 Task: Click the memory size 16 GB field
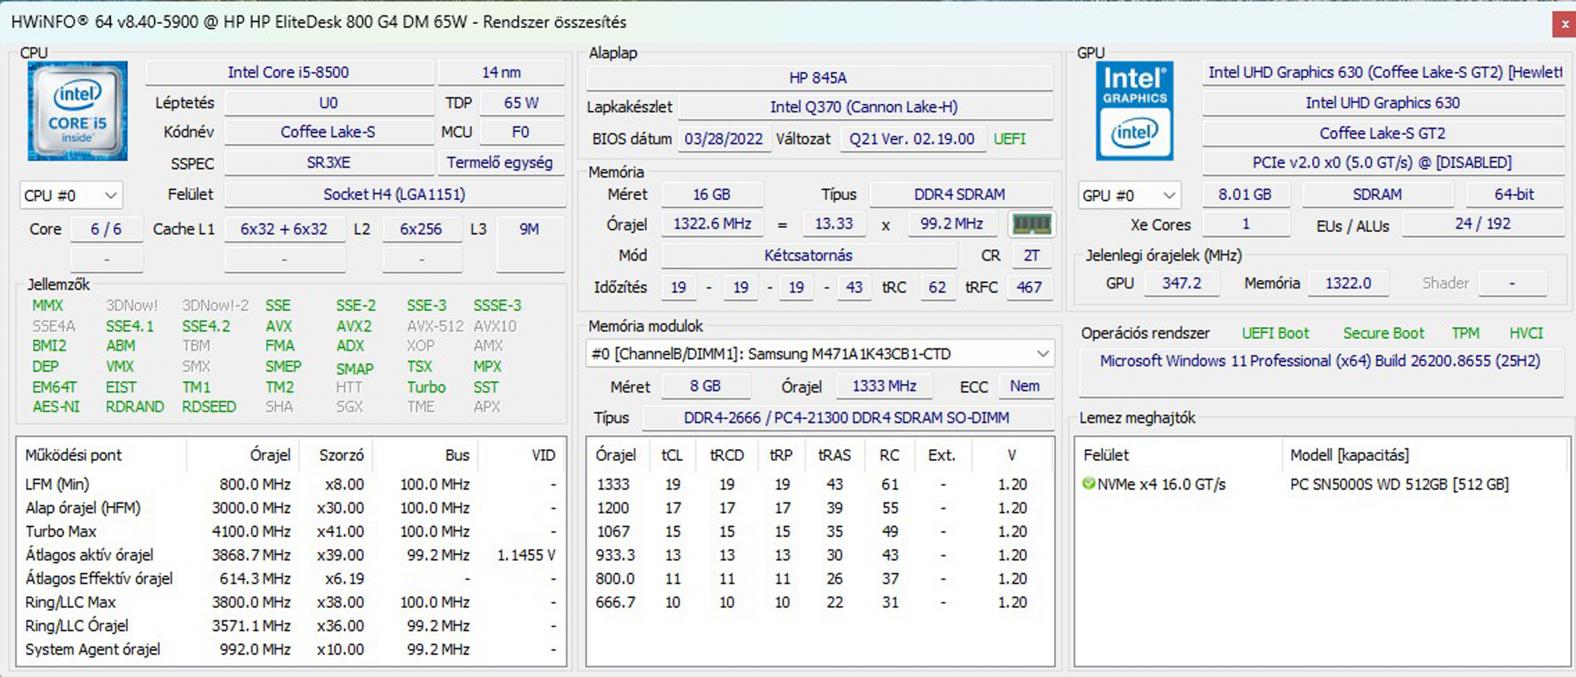pyautogui.click(x=711, y=194)
